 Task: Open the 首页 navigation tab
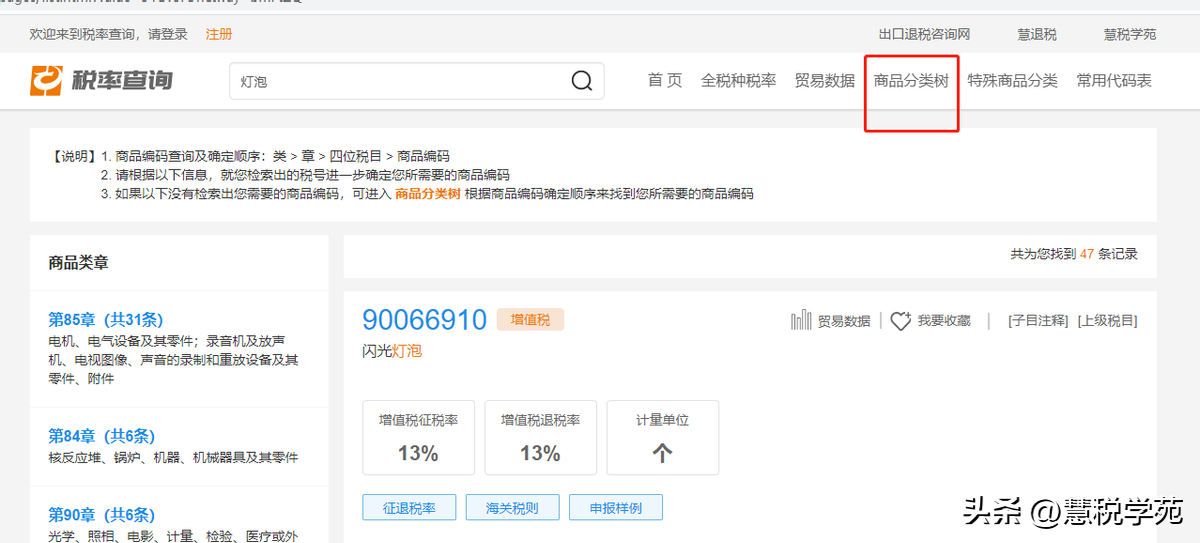point(665,81)
